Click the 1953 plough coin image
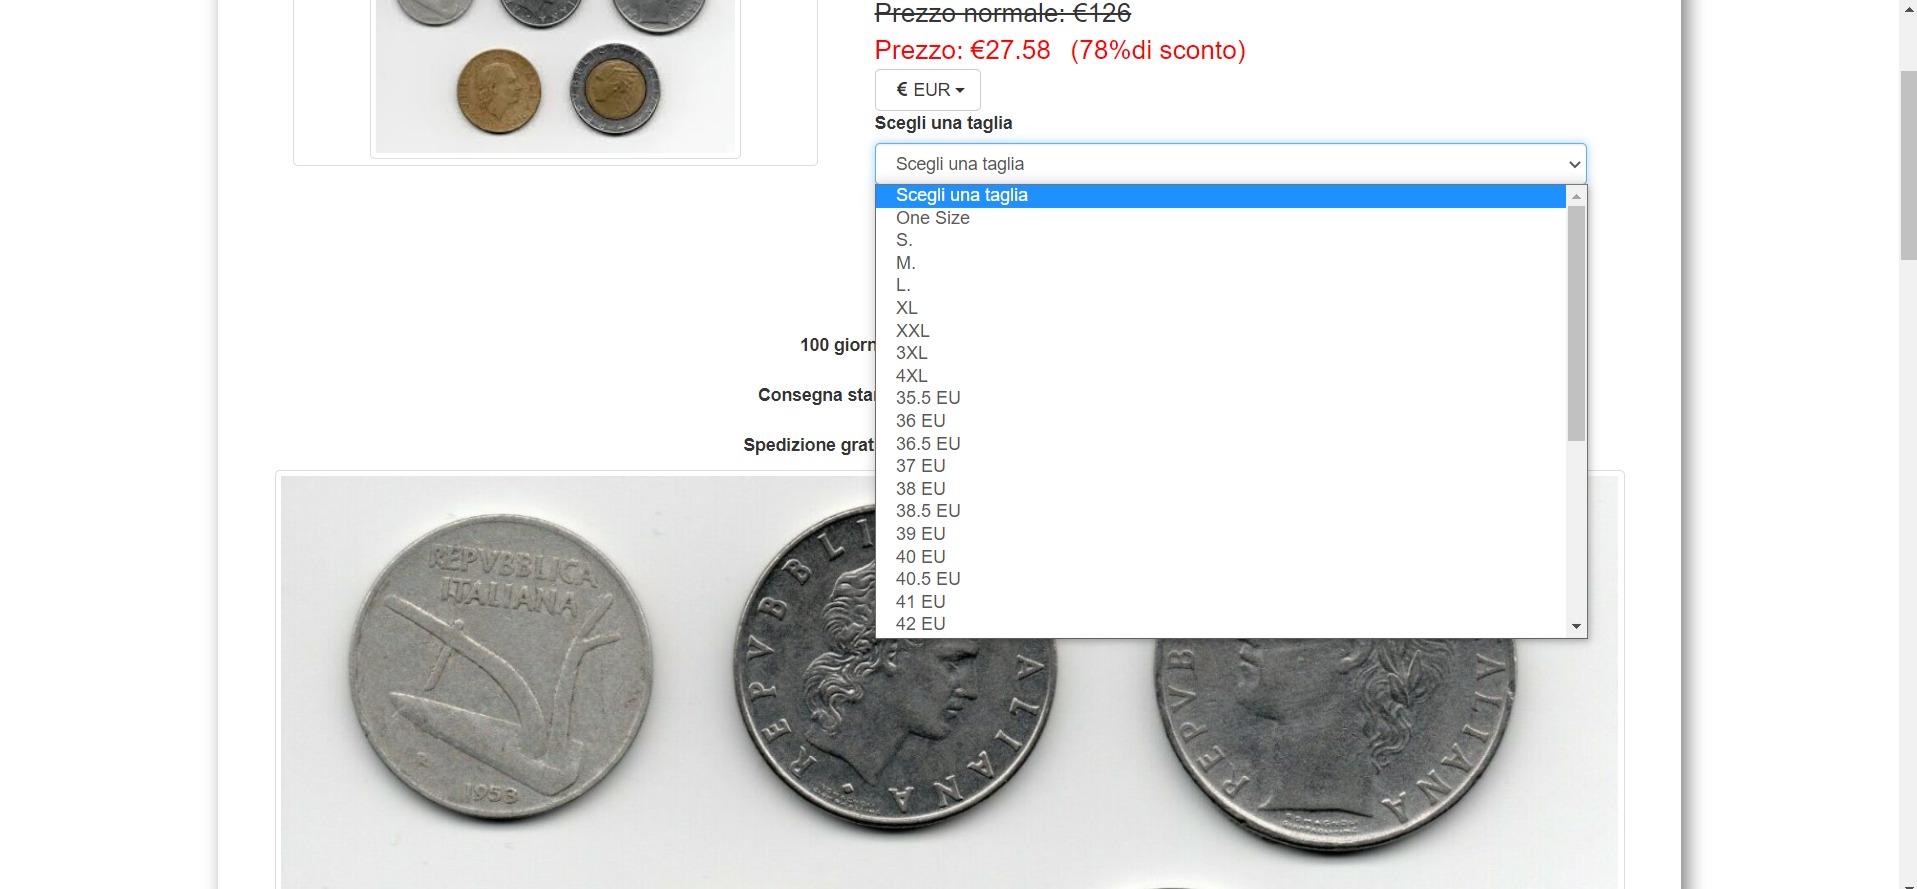Viewport: 1917px width, 889px height. (501, 668)
